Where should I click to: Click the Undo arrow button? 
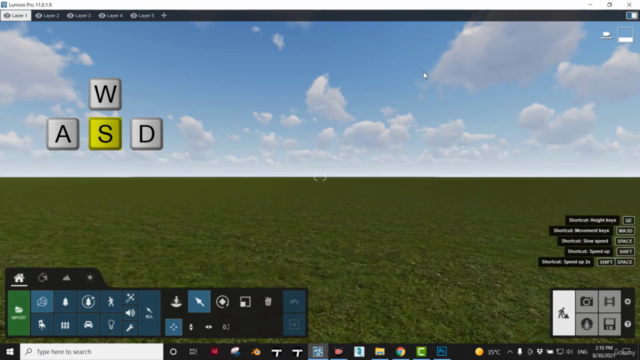(294, 302)
